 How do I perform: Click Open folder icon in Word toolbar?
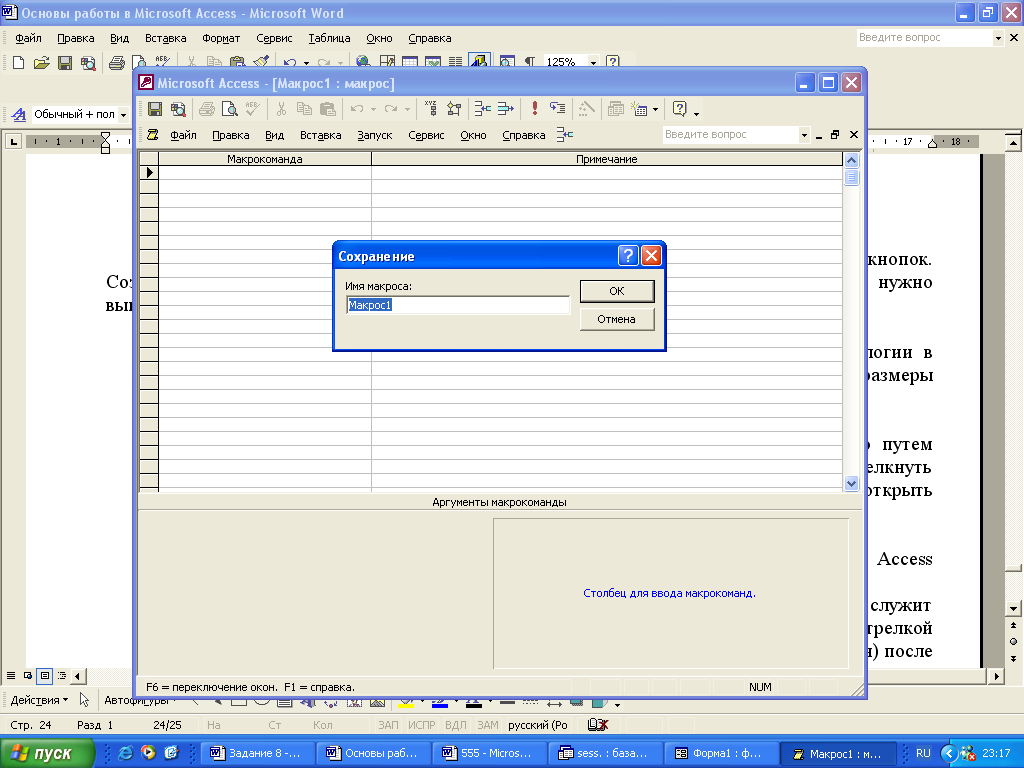pyautogui.click(x=41, y=63)
